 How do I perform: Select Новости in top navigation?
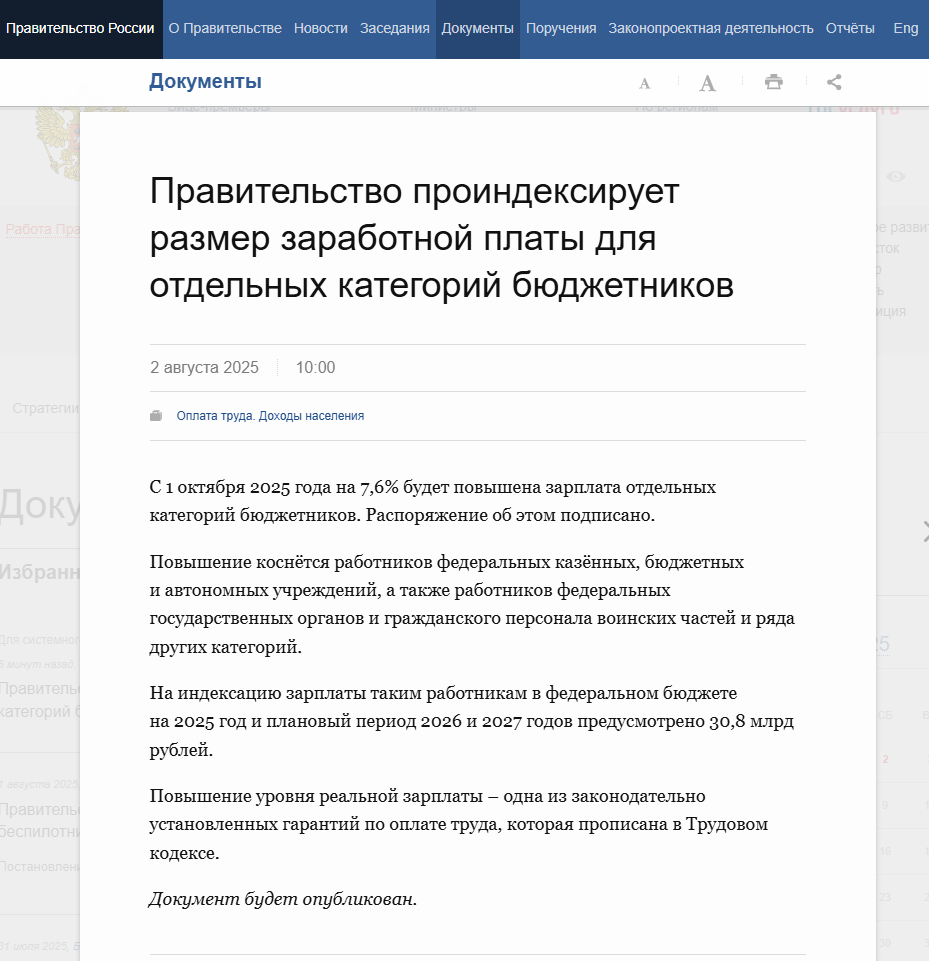click(x=320, y=28)
